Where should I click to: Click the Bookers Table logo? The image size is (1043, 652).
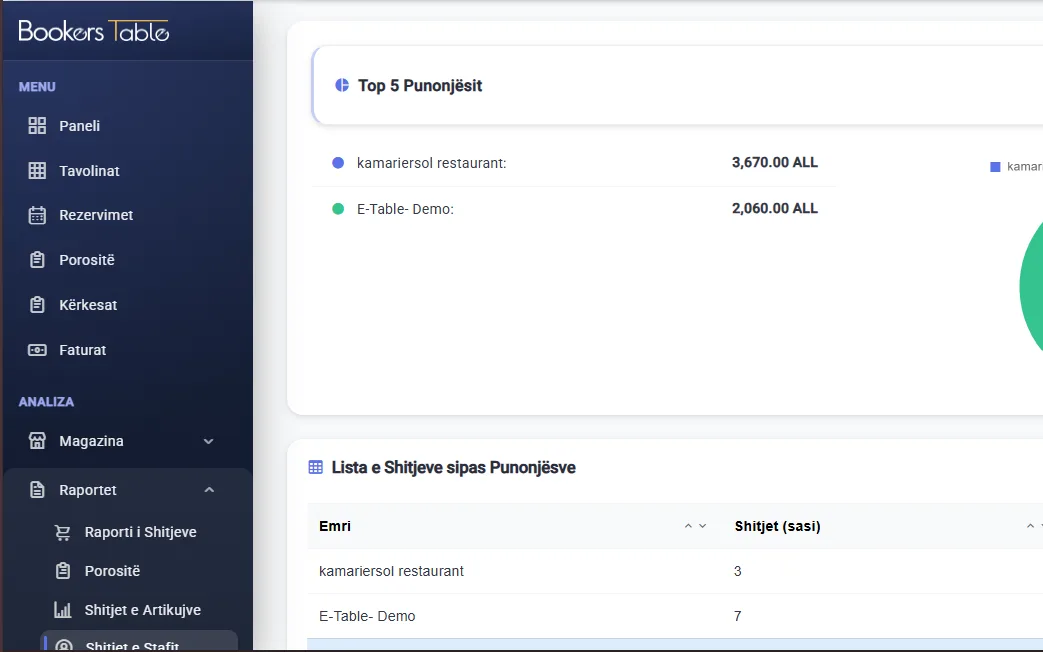click(94, 31)
